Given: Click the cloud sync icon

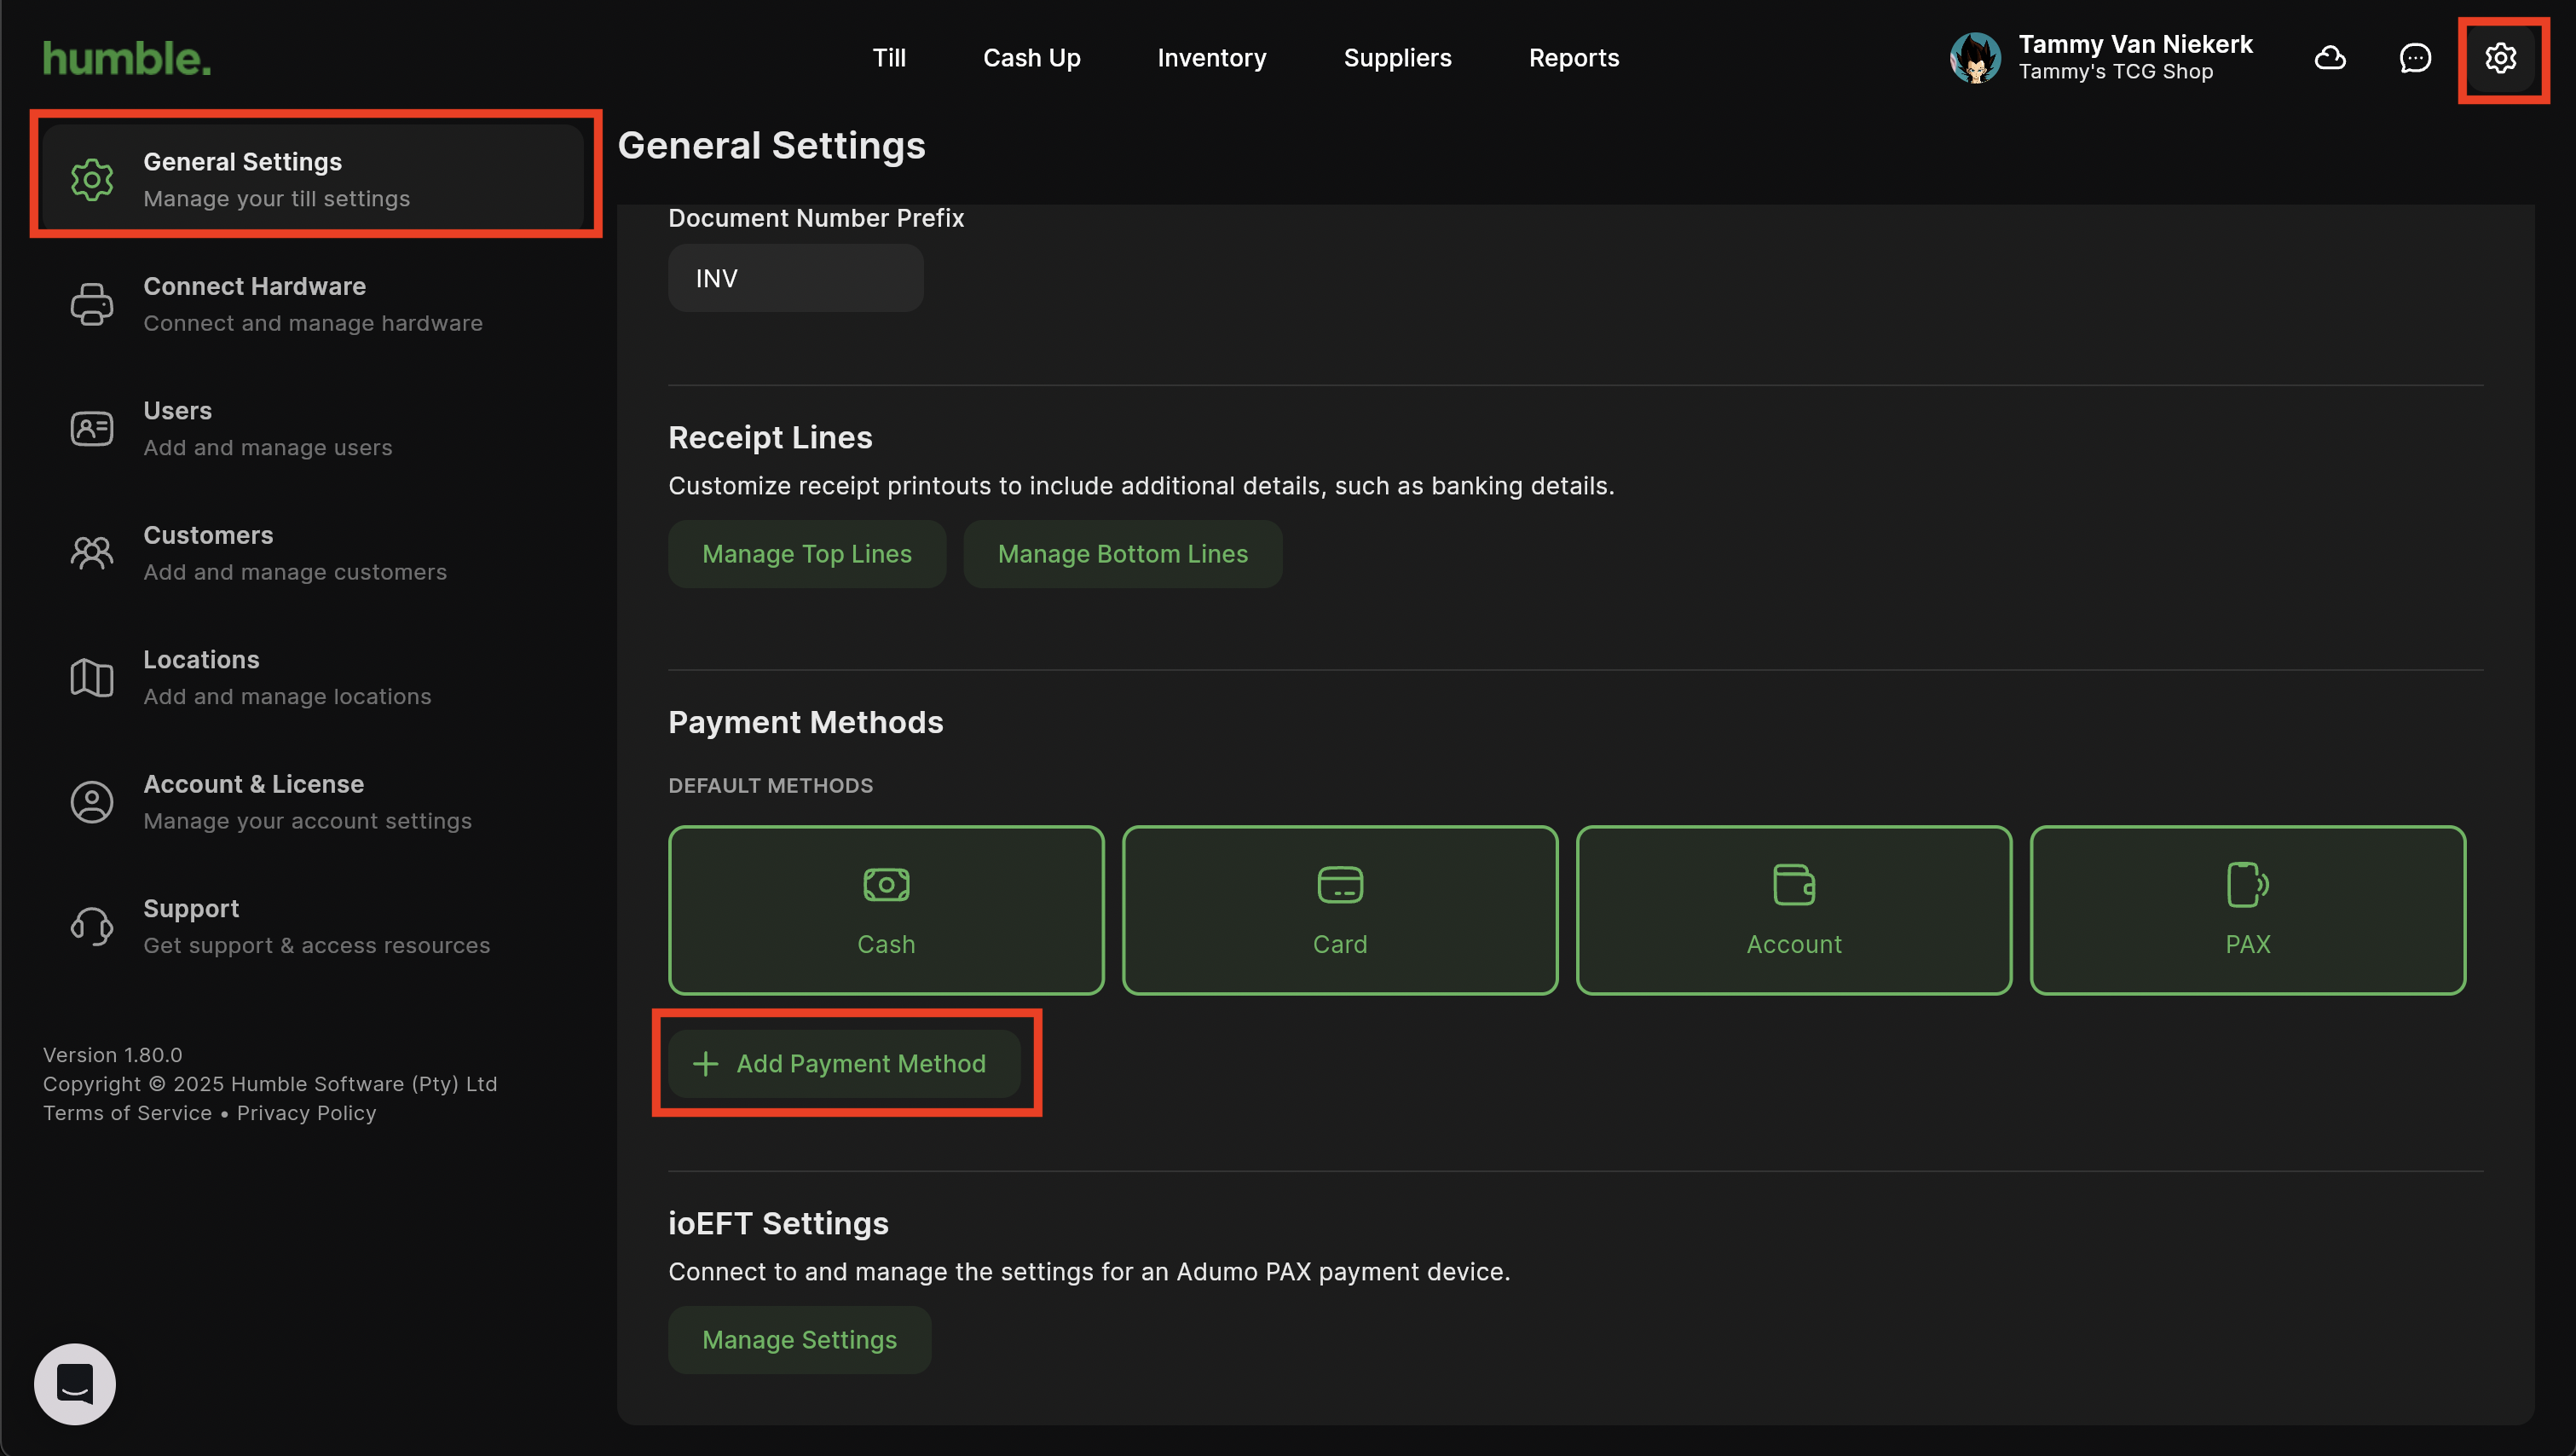Looking at the screenshot, I should 2330,58.
